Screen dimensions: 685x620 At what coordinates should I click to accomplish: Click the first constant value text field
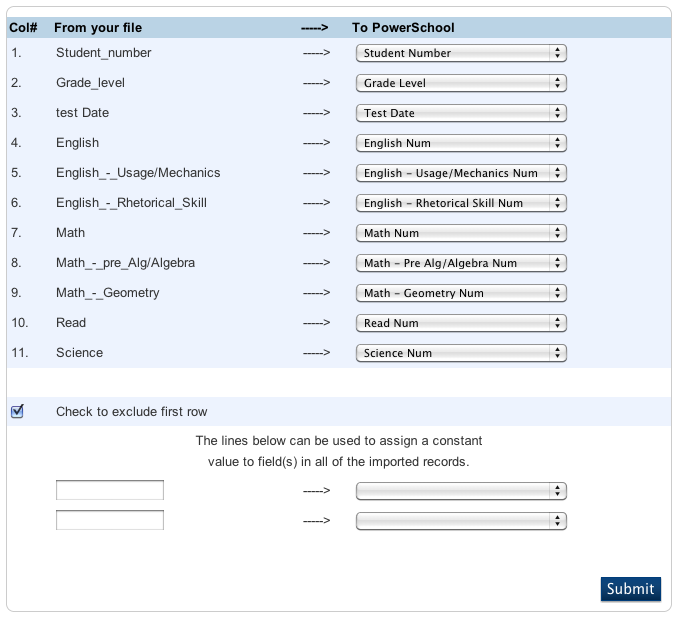click(110, 490)
